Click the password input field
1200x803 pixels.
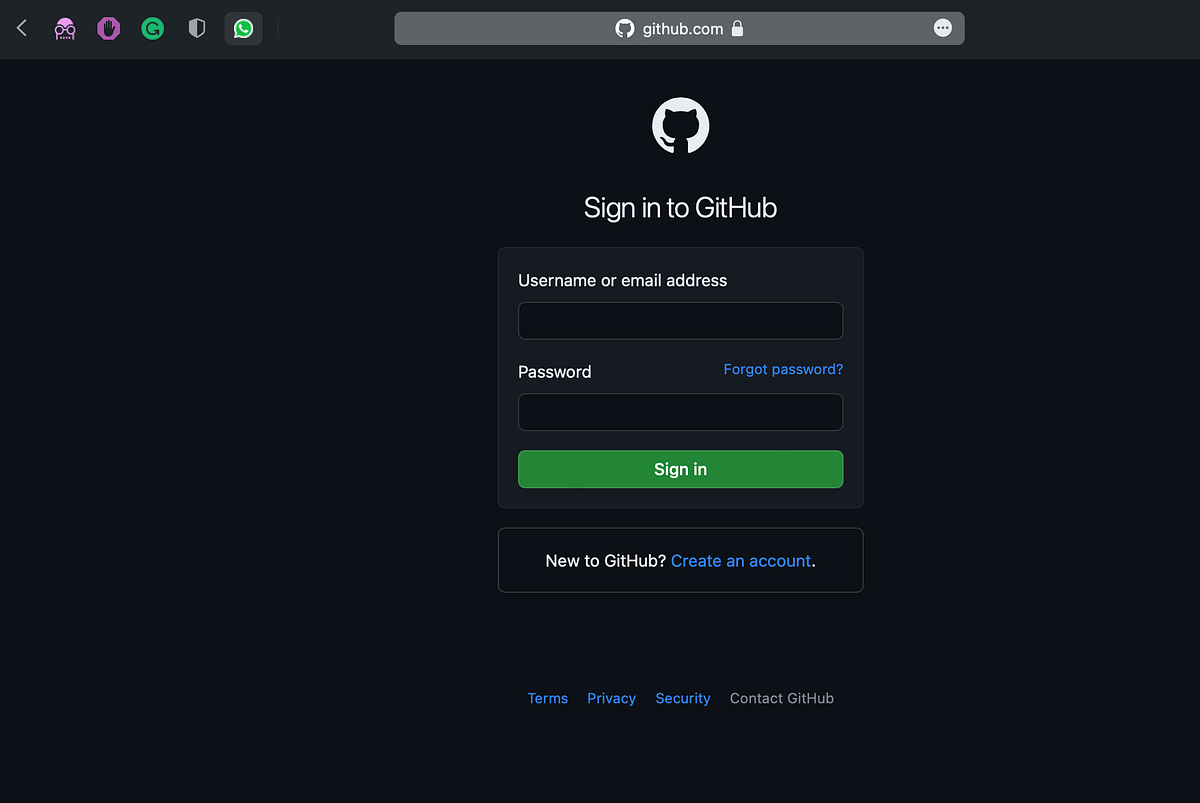click(x=680, y=412)
